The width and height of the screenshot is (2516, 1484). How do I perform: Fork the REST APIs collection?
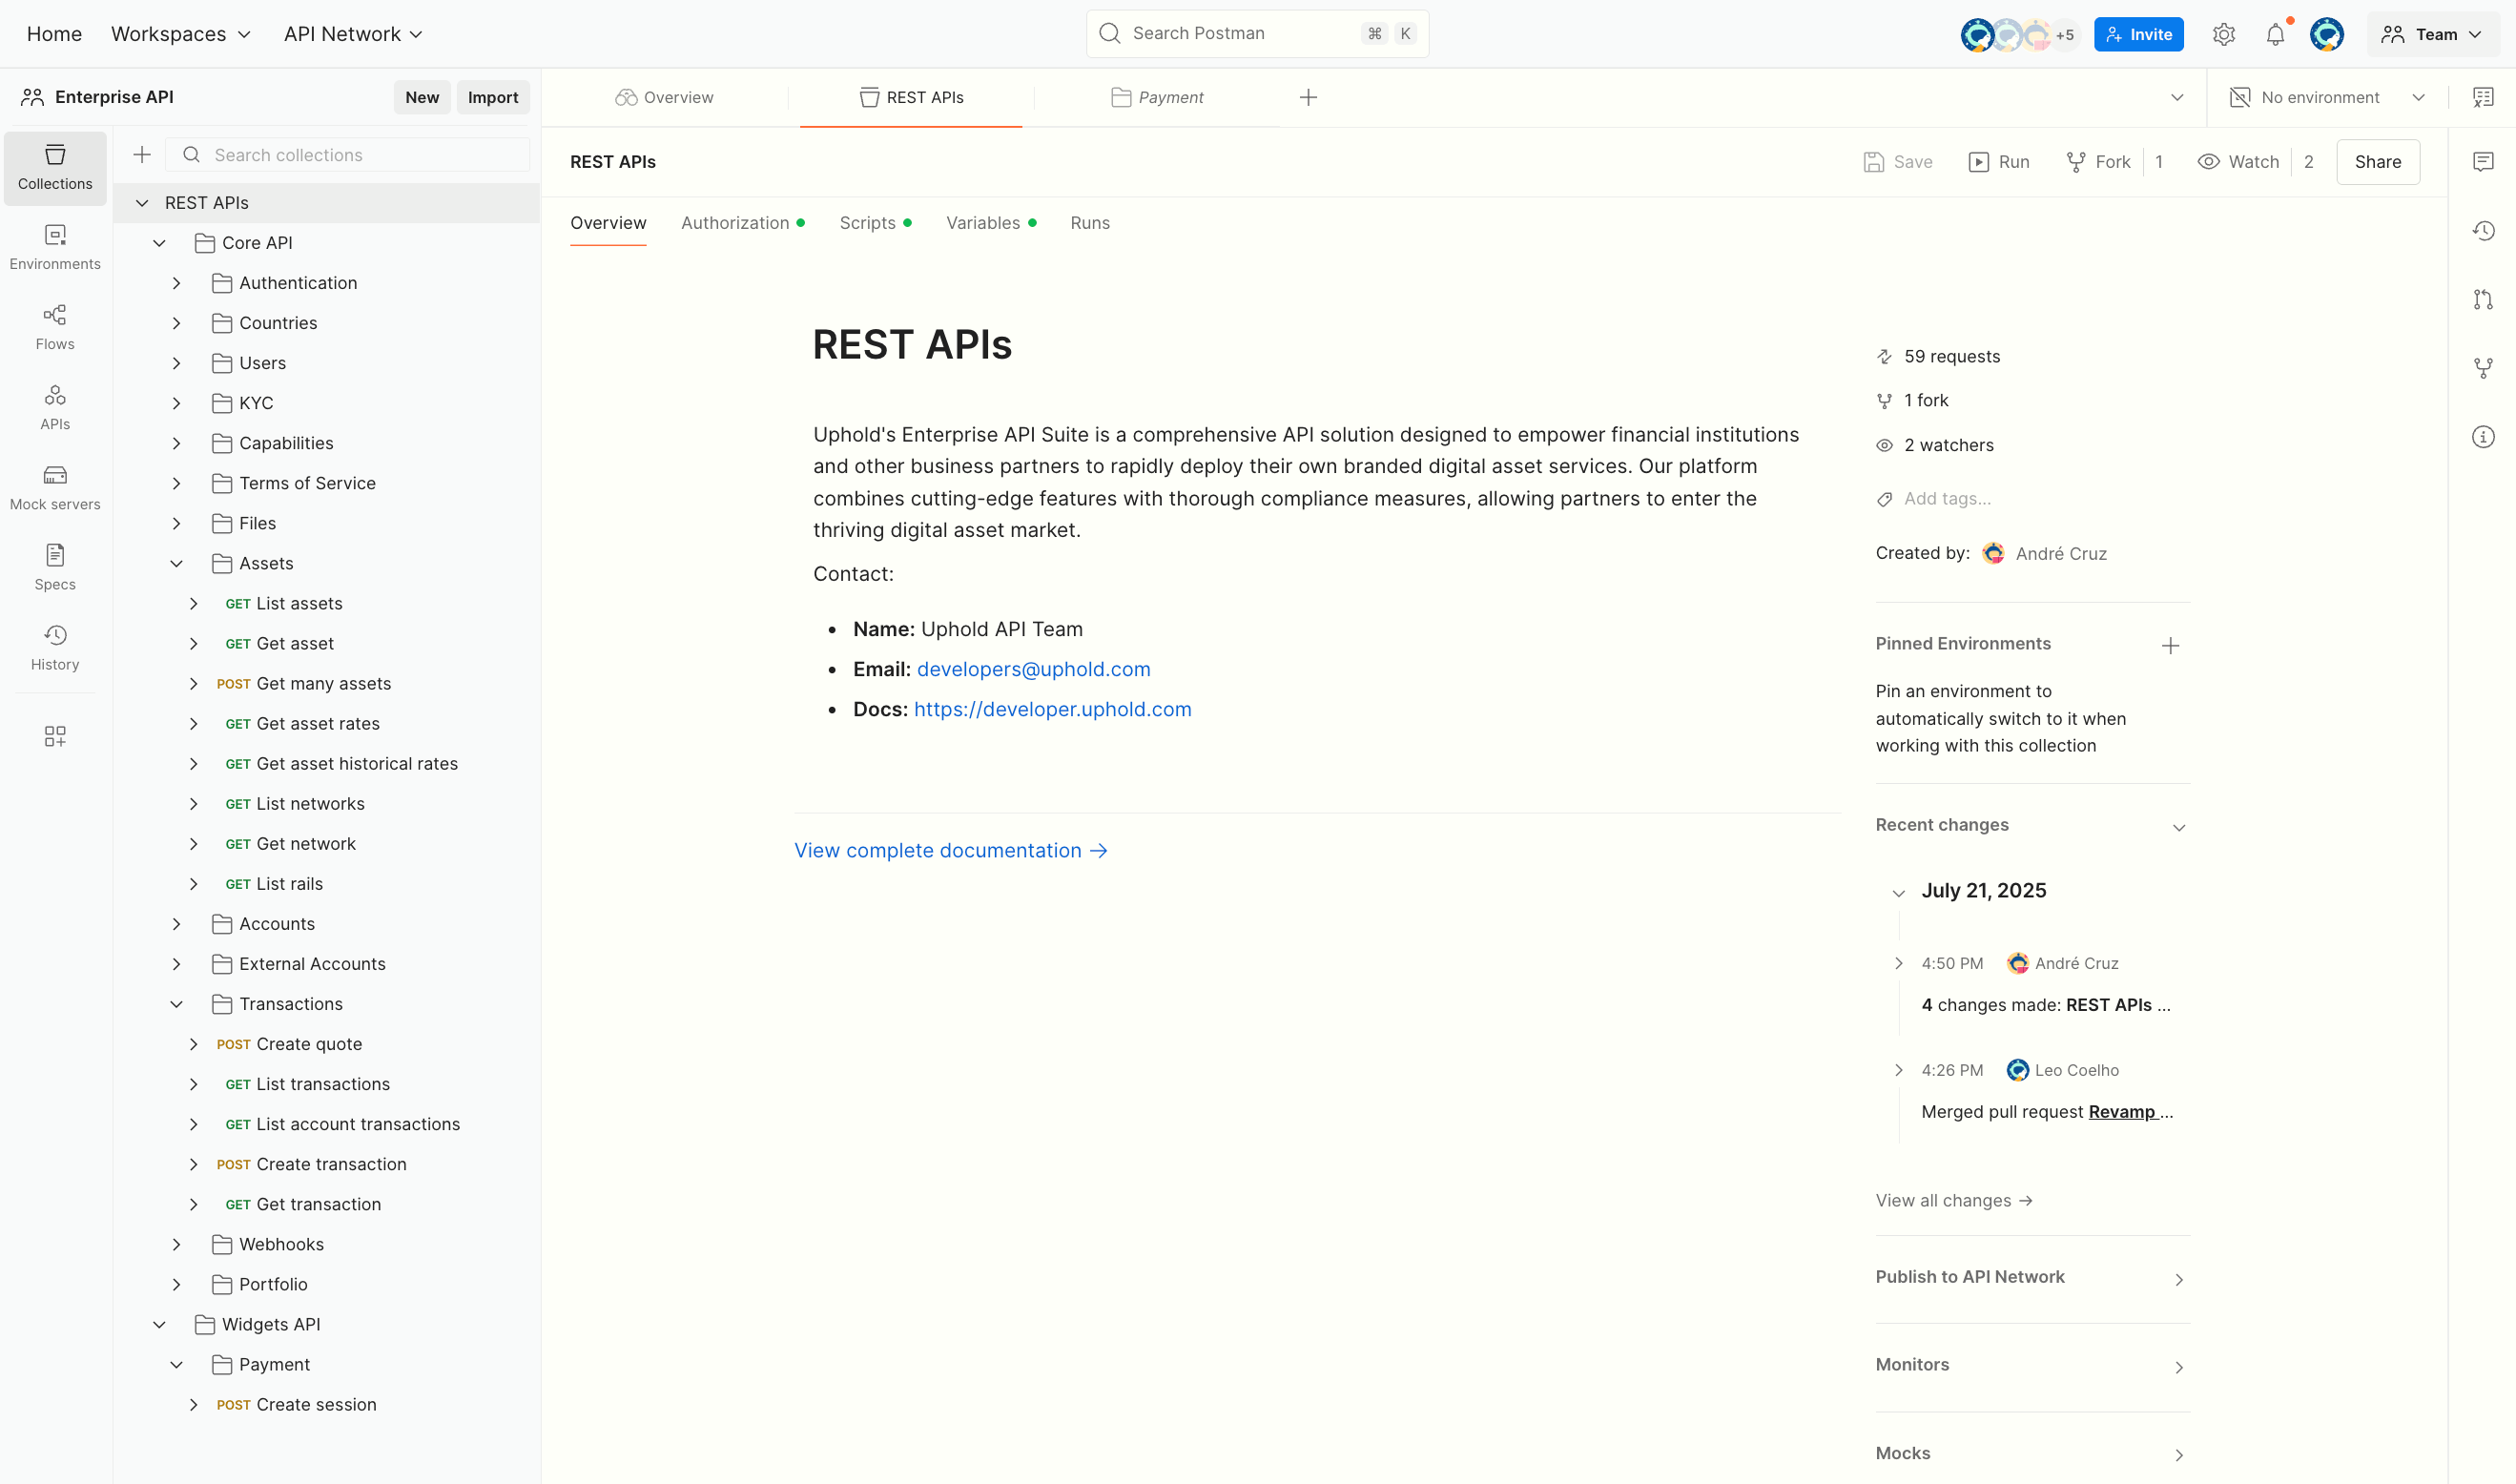coord(2098,162)
